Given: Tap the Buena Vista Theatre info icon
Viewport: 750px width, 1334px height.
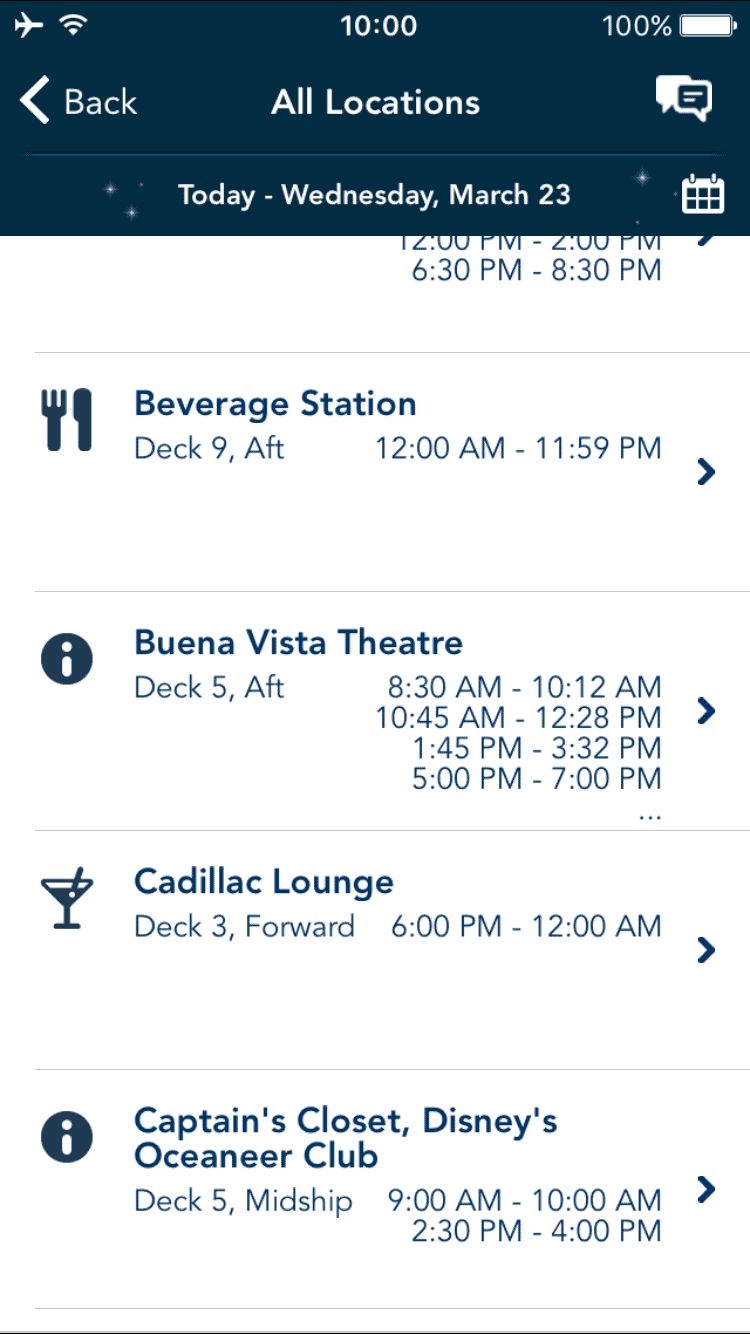Looking at the screenshot, I should [67, 659].
